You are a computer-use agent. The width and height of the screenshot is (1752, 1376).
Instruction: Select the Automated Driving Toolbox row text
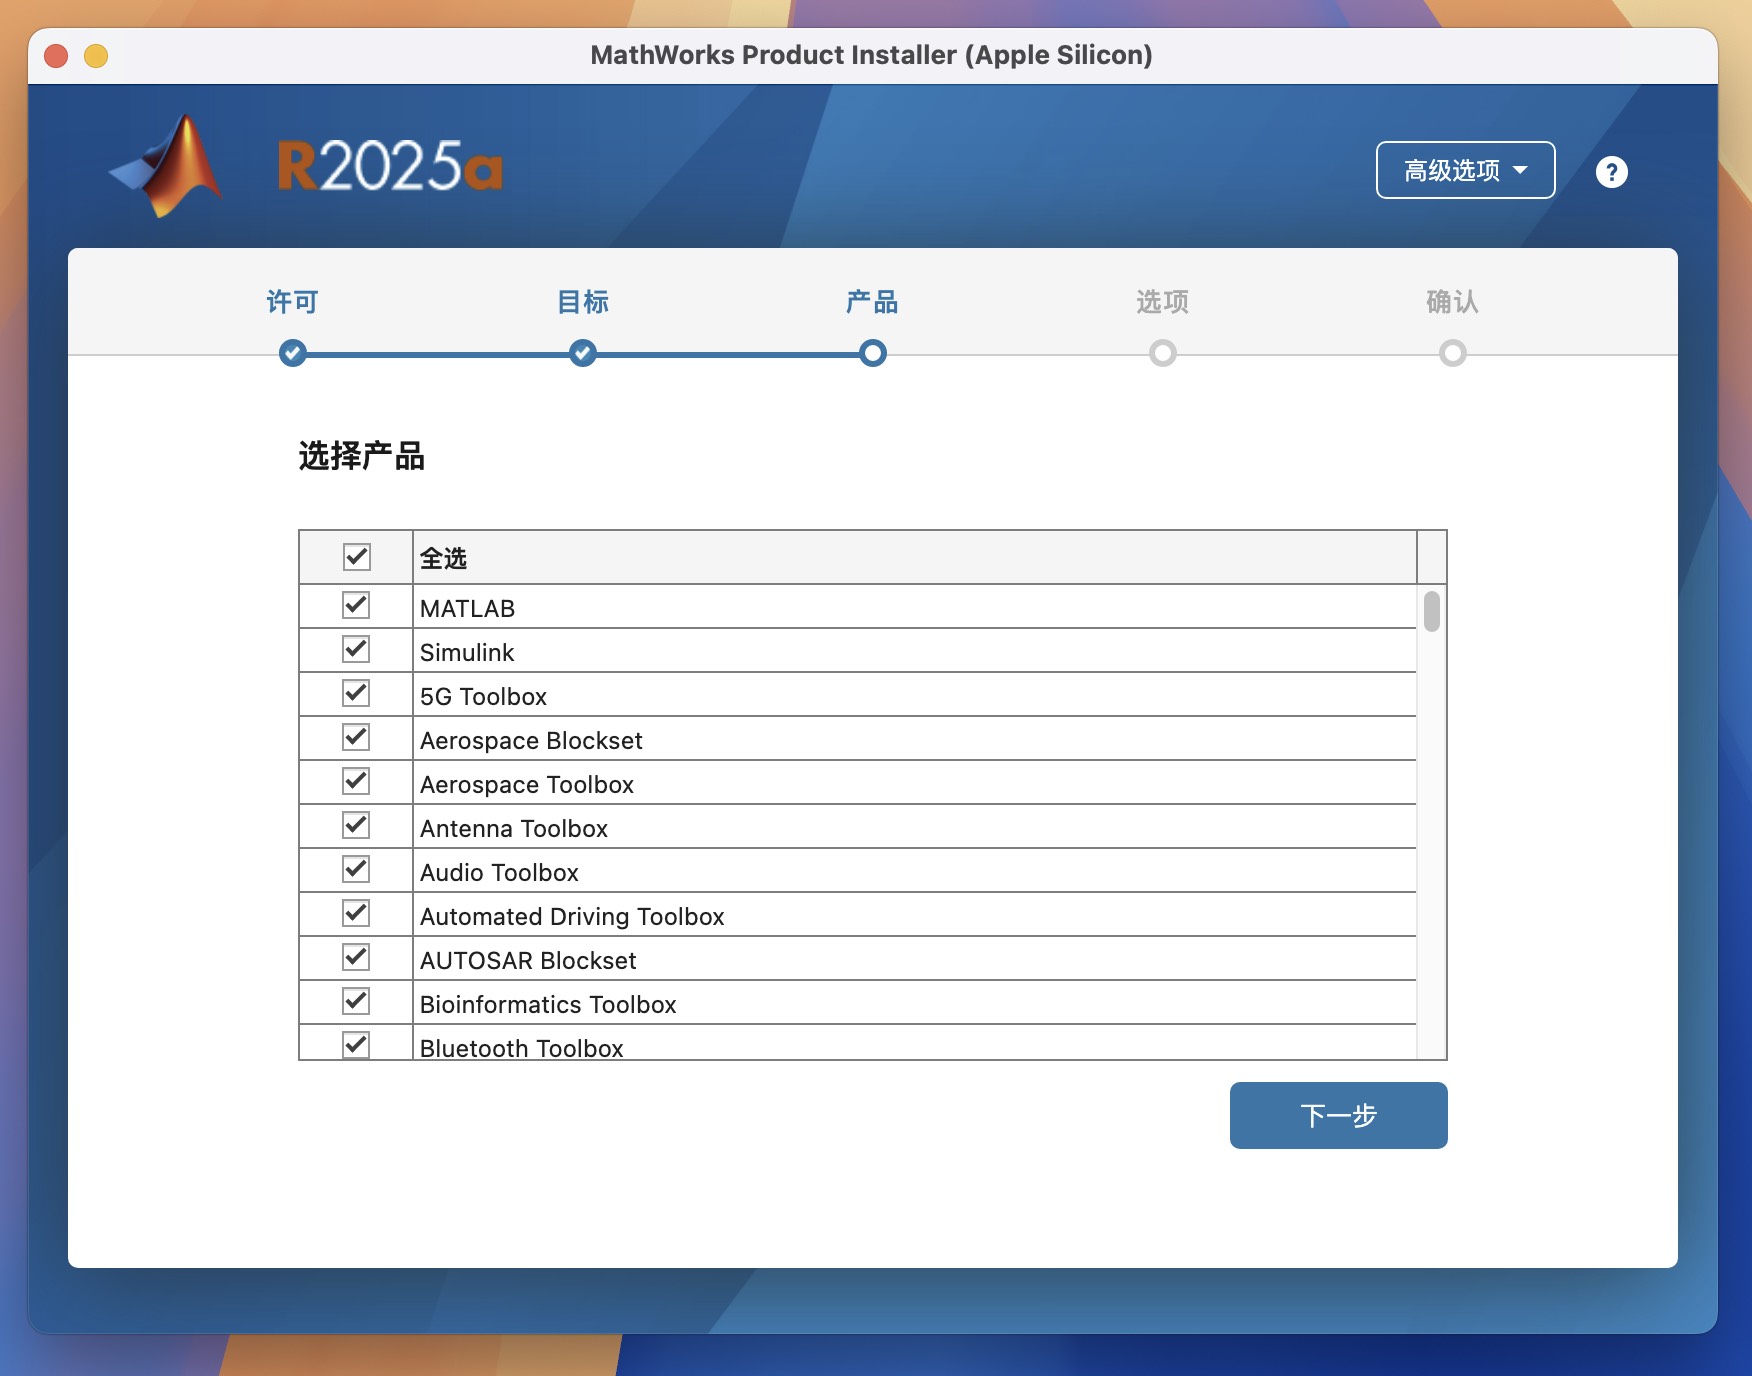point(572,916)
